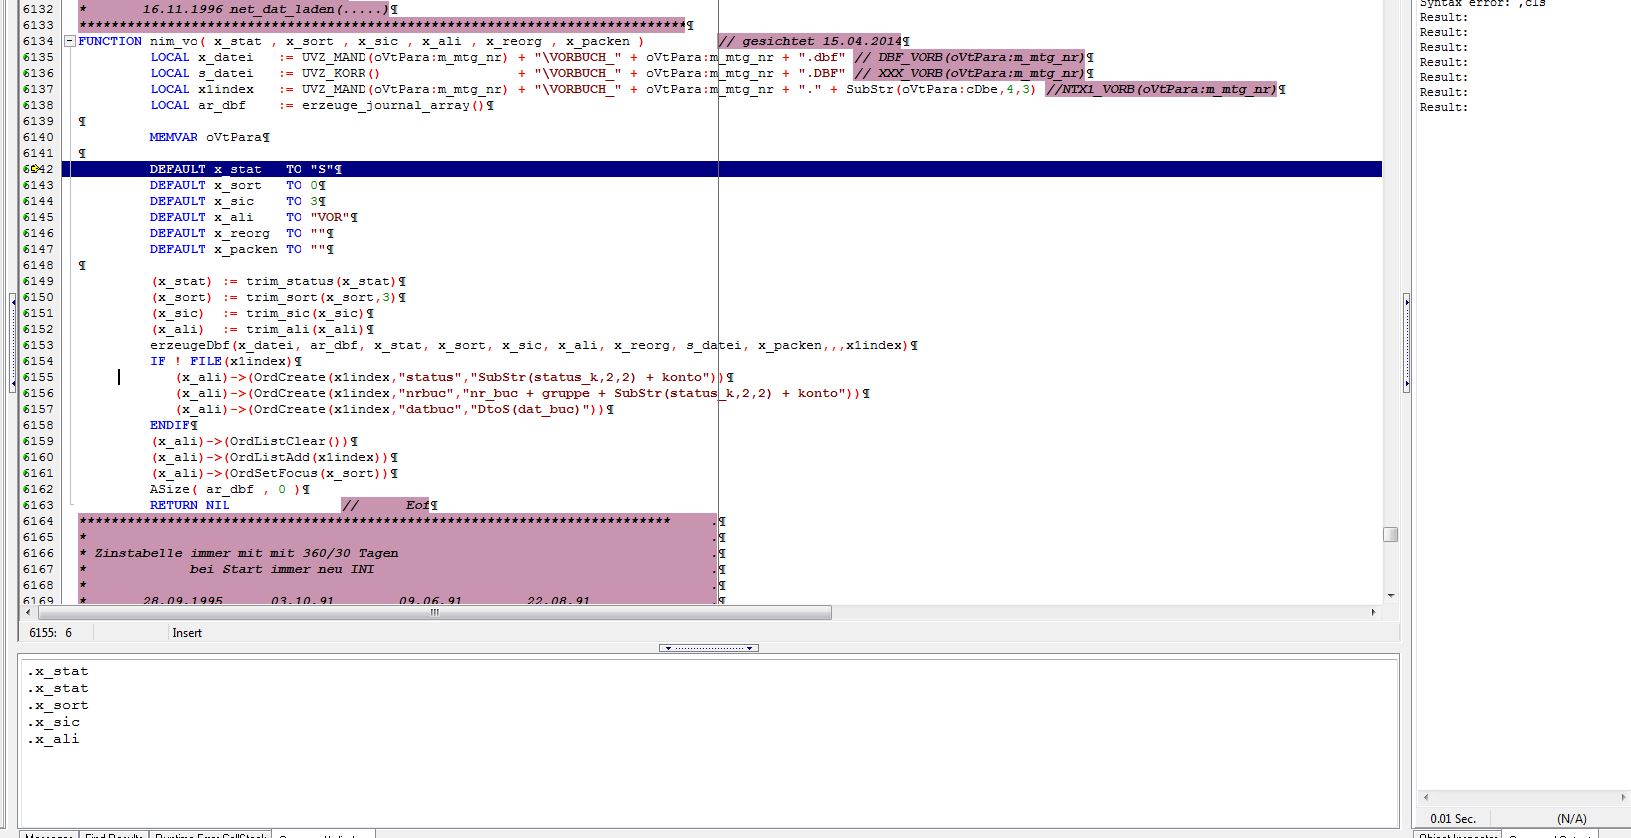
Task: Open the Runtime Error CallStack tab
Action: click(x=210, y=834)
